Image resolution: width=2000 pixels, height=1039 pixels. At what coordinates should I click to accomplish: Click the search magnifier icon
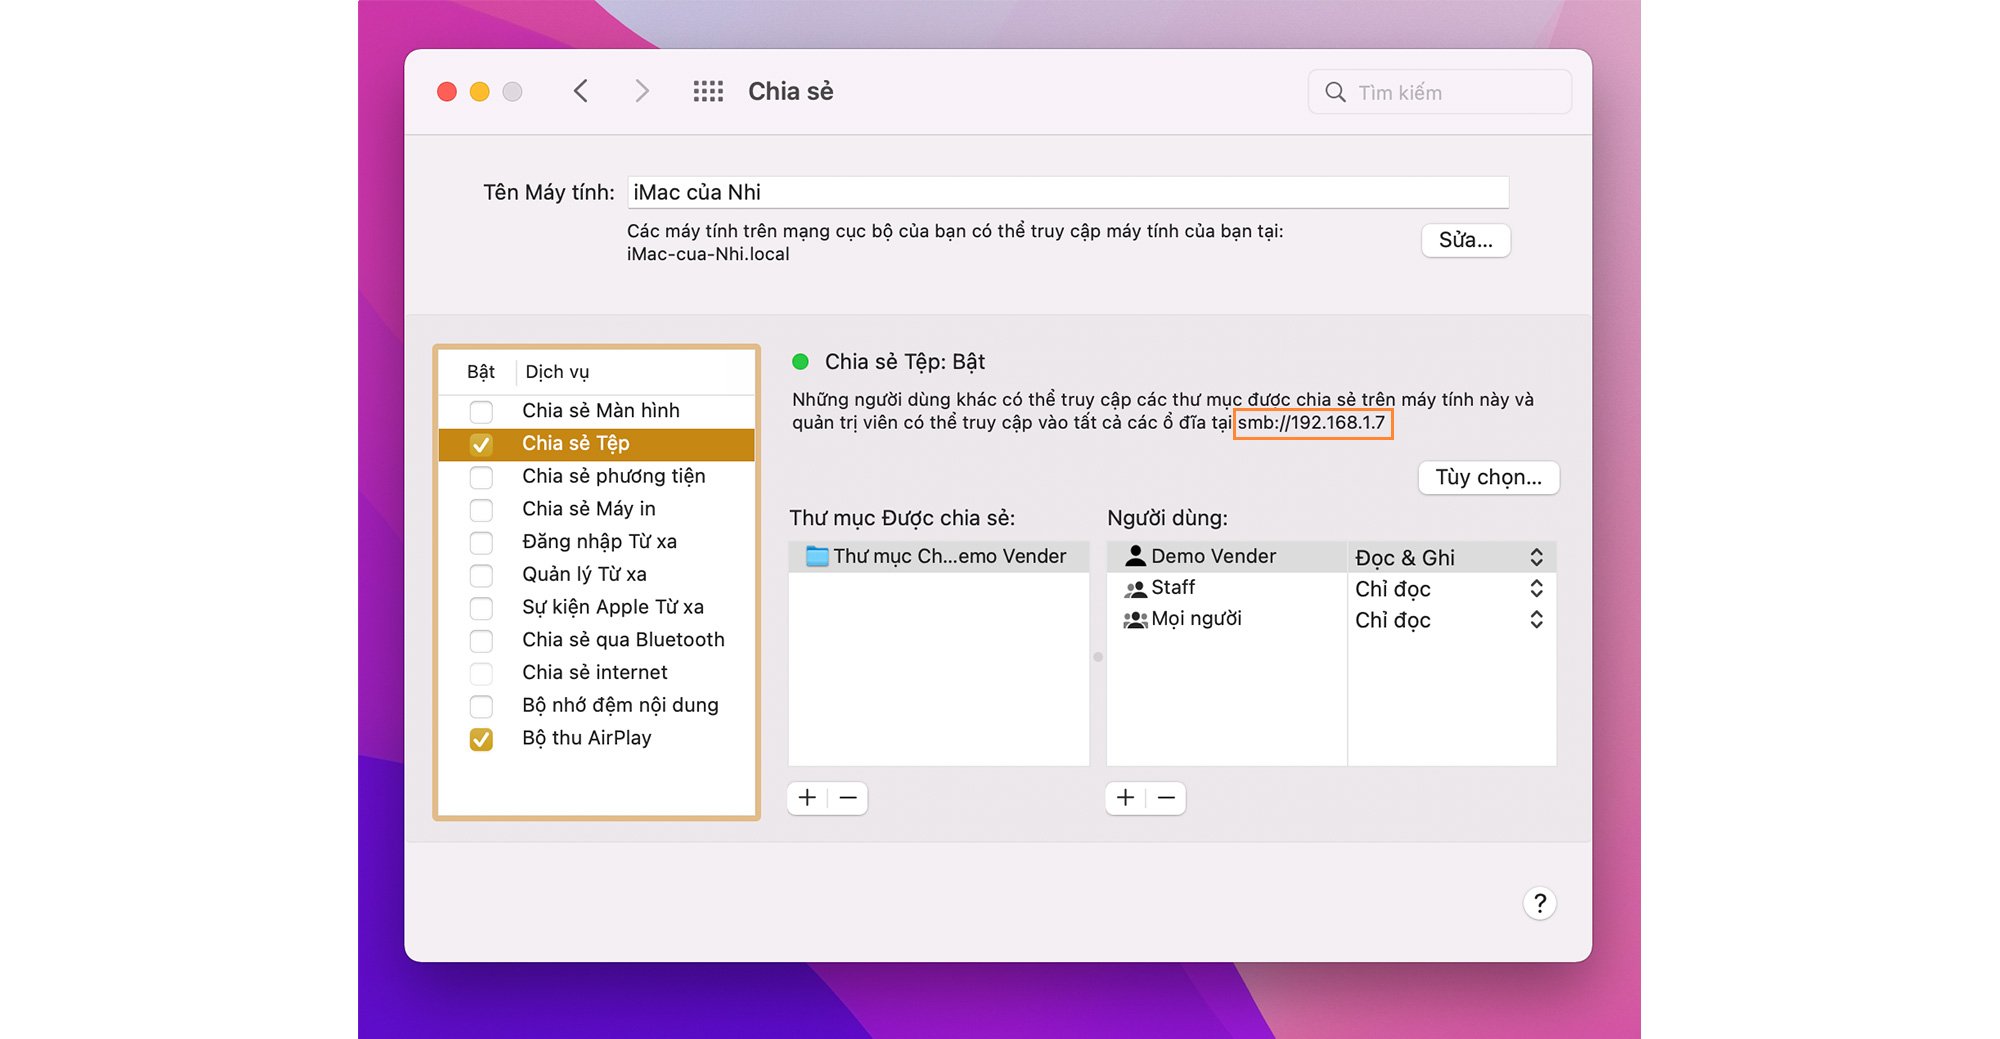pyautogui.click(x=1335, y=92)
